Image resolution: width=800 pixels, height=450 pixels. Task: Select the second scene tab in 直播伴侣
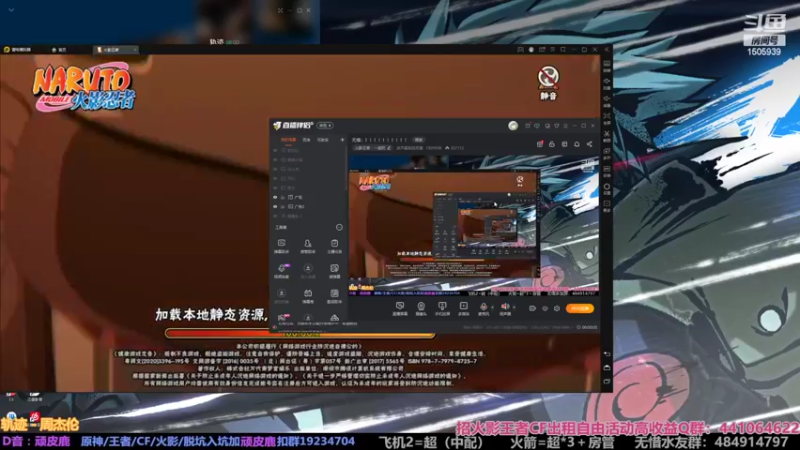coord(307,140)
